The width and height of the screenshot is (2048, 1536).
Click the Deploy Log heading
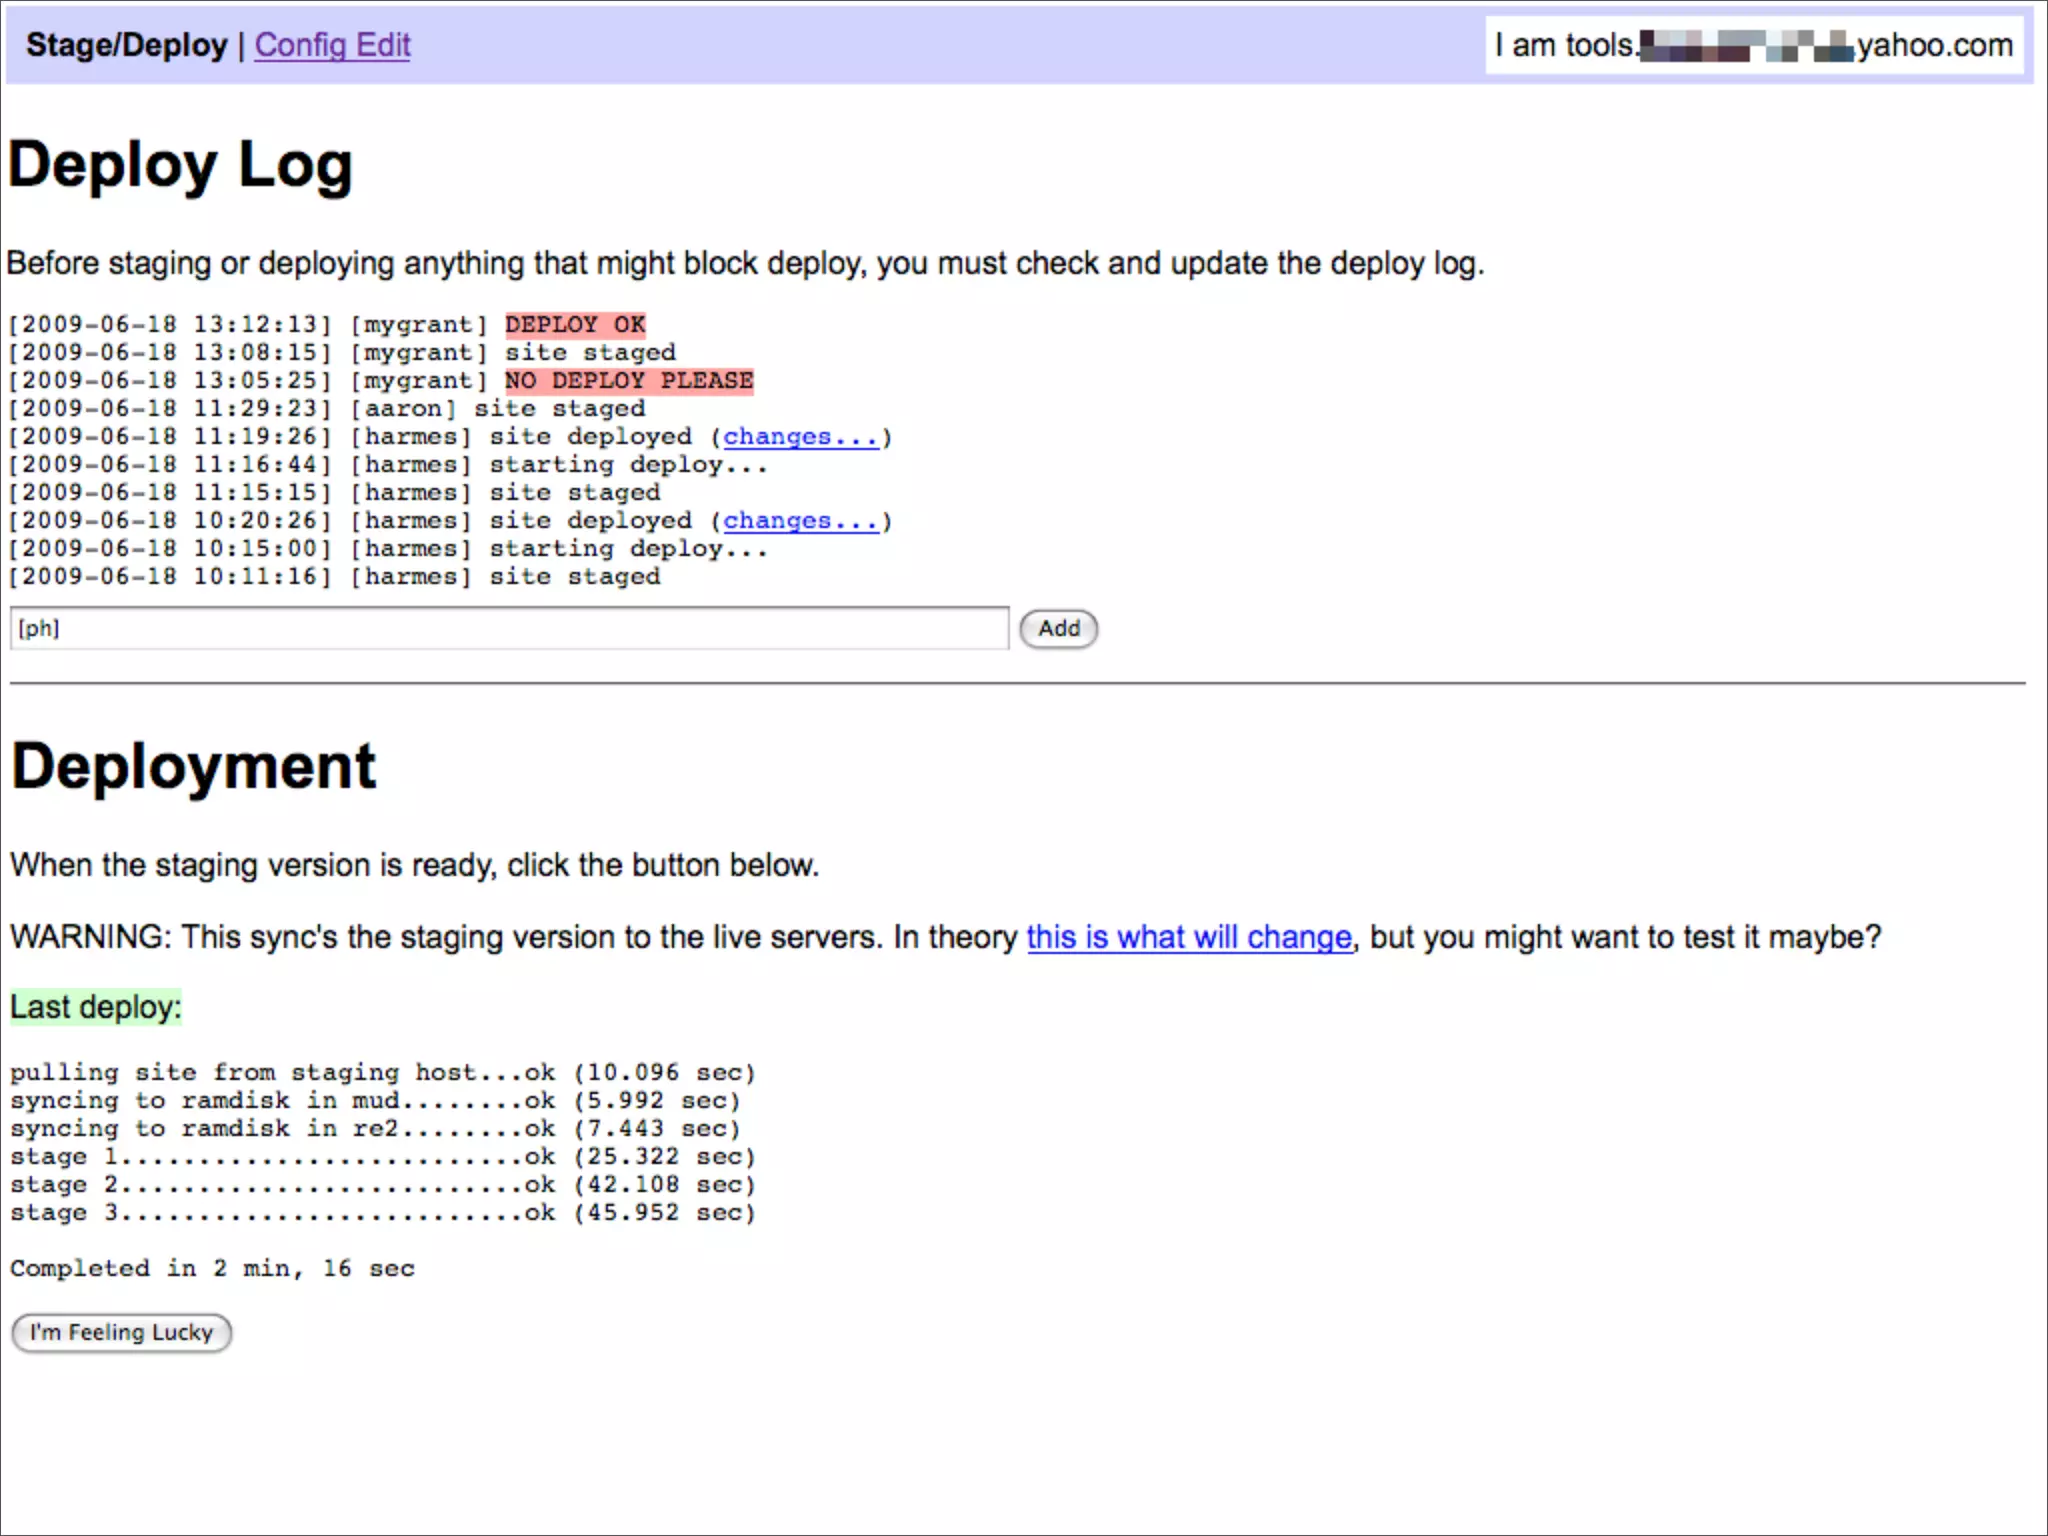tap(180, 165)
